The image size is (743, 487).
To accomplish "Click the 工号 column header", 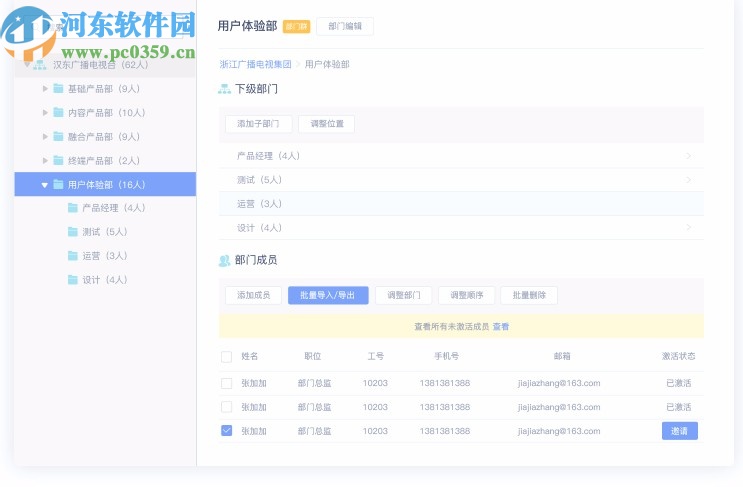I will [x=376, y=356].
